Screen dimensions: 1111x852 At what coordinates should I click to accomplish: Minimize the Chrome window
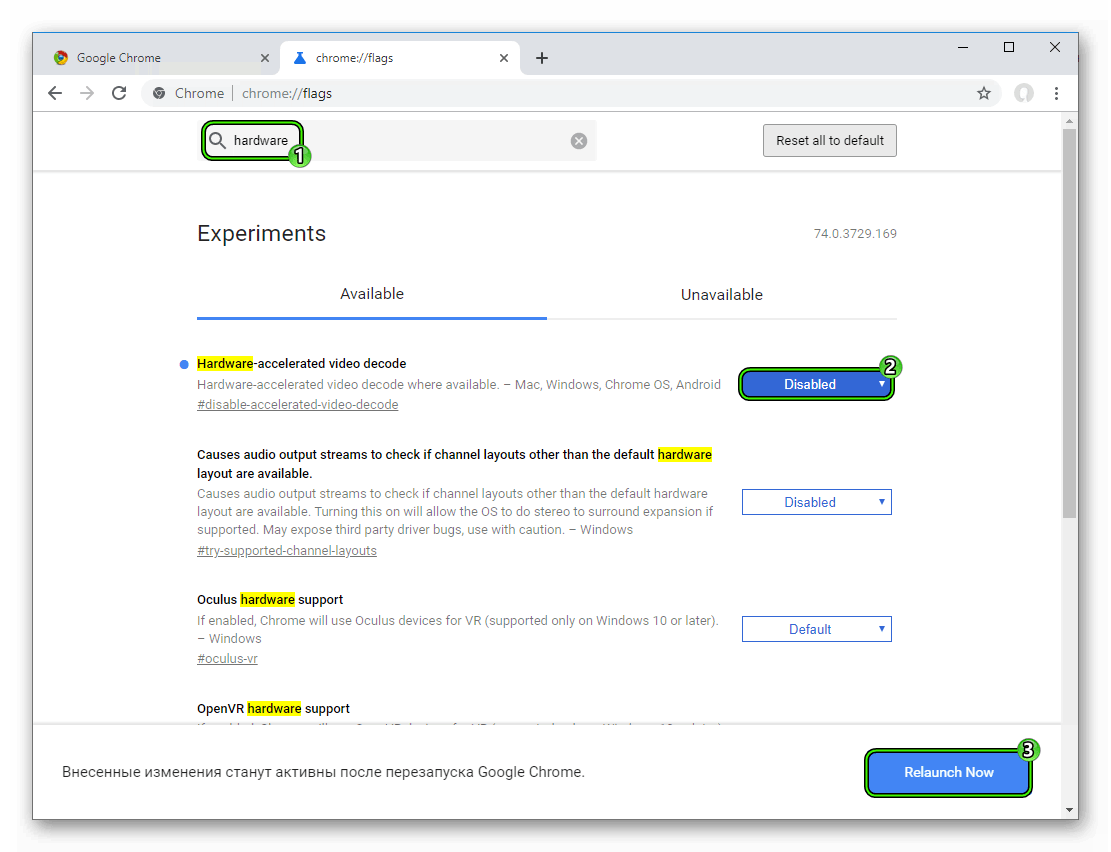coord(963,47)
